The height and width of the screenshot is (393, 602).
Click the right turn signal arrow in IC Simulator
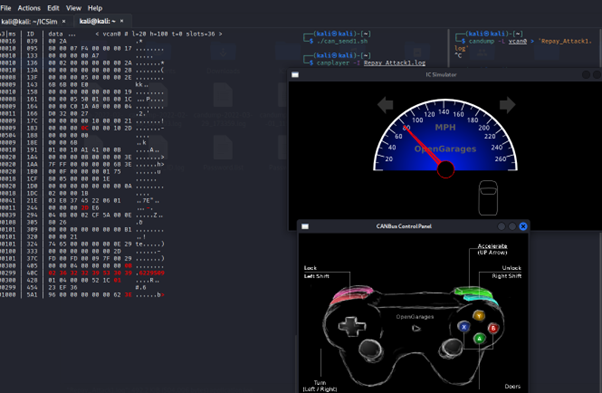click(x=507, y=105)
